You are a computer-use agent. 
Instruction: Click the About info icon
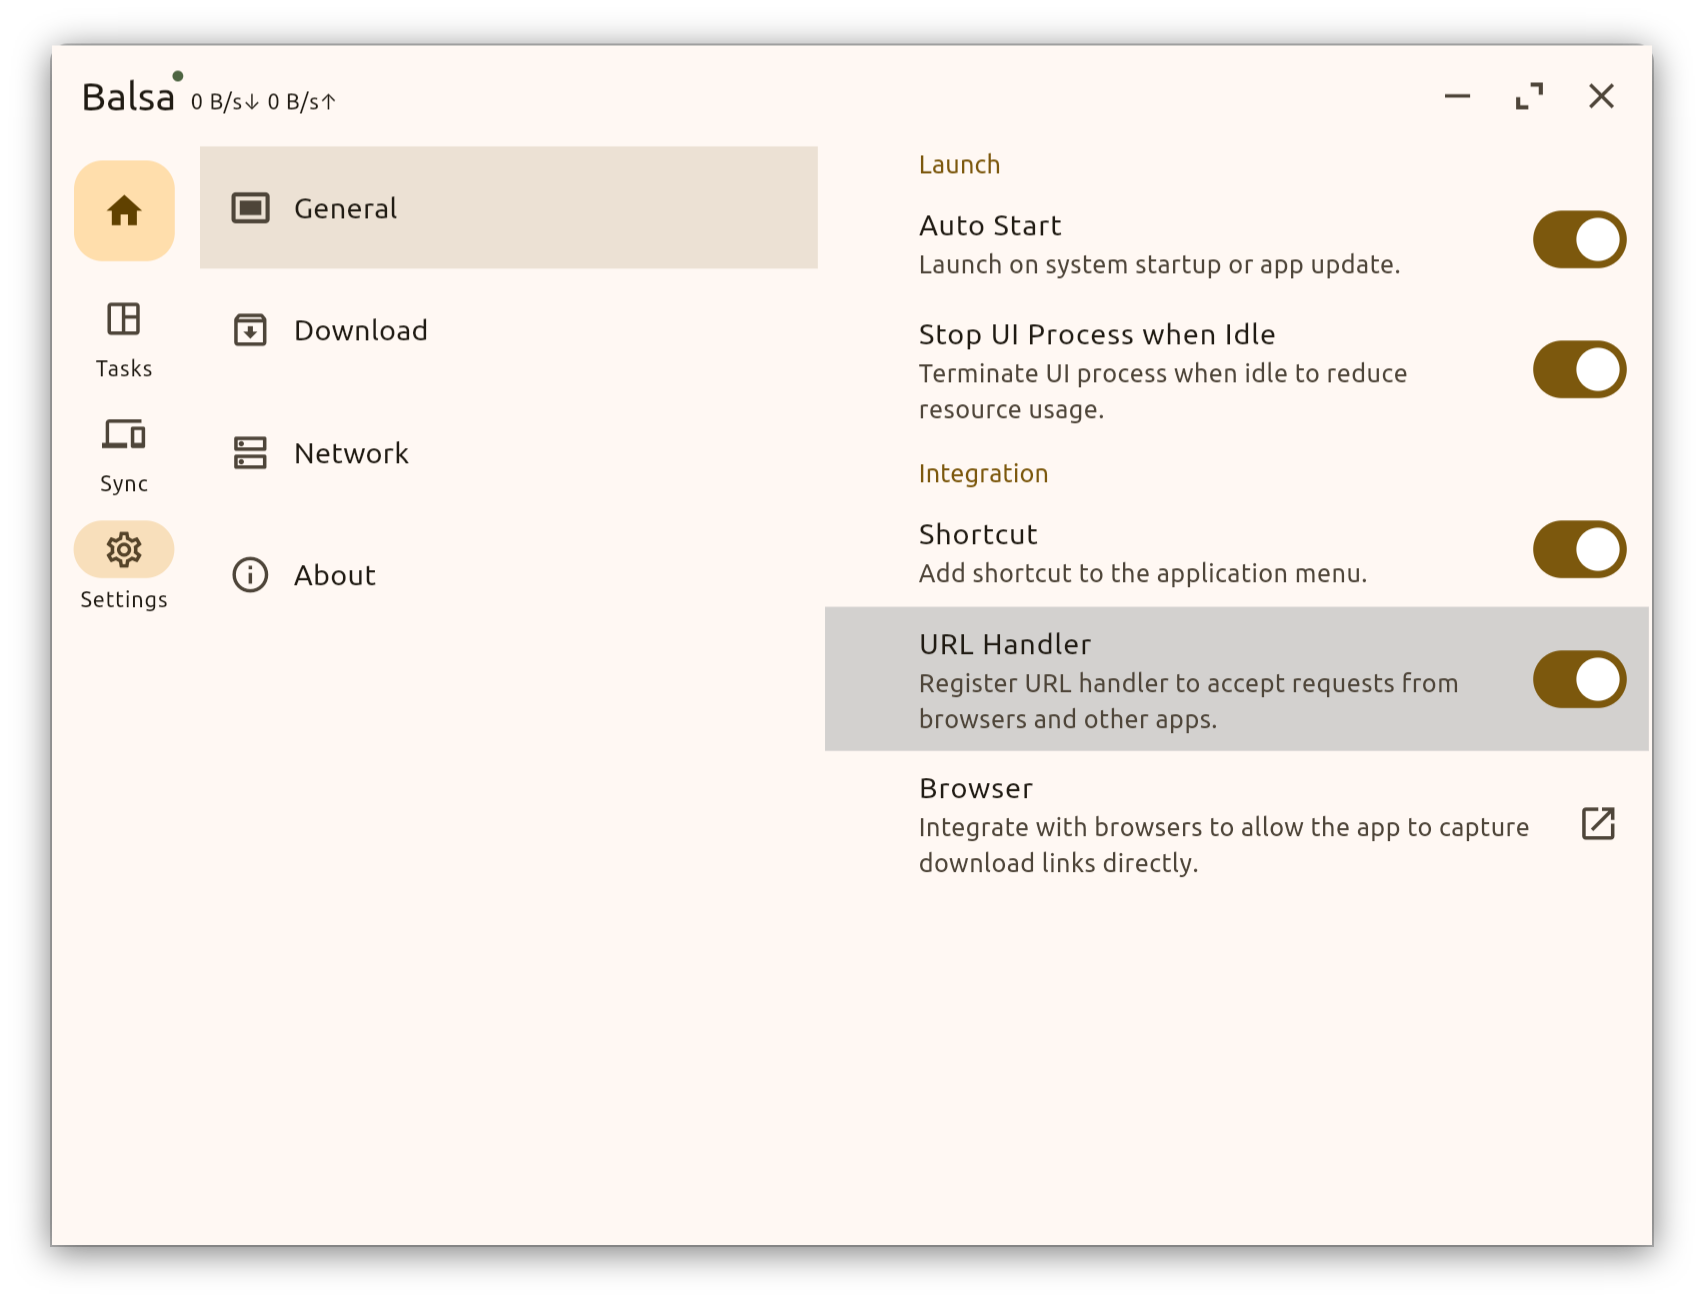249,575
